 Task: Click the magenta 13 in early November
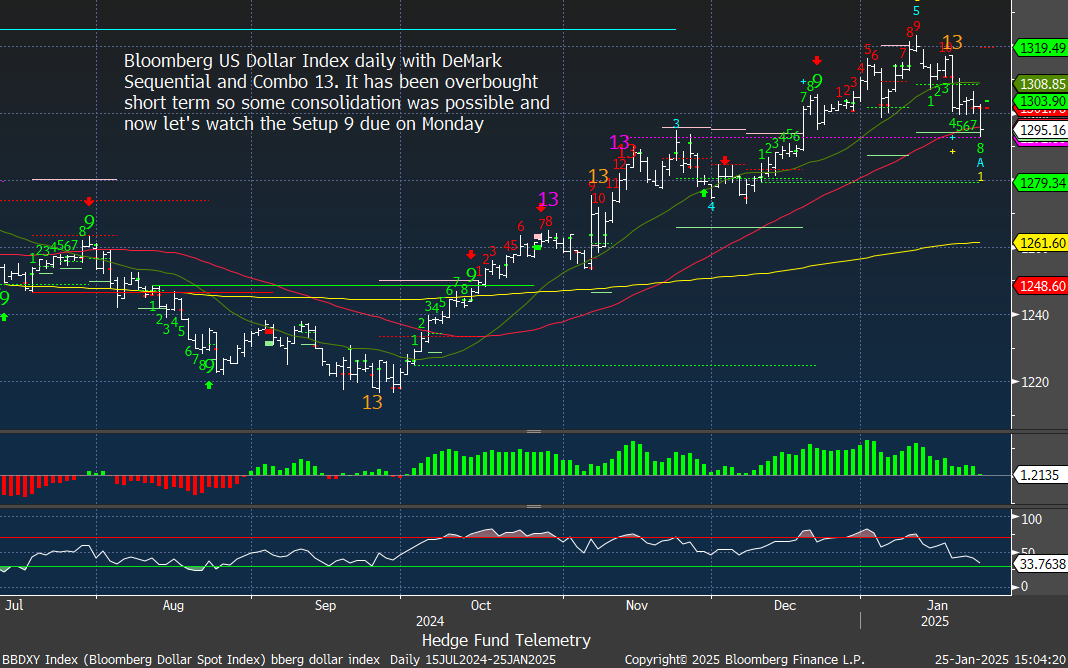619,142
